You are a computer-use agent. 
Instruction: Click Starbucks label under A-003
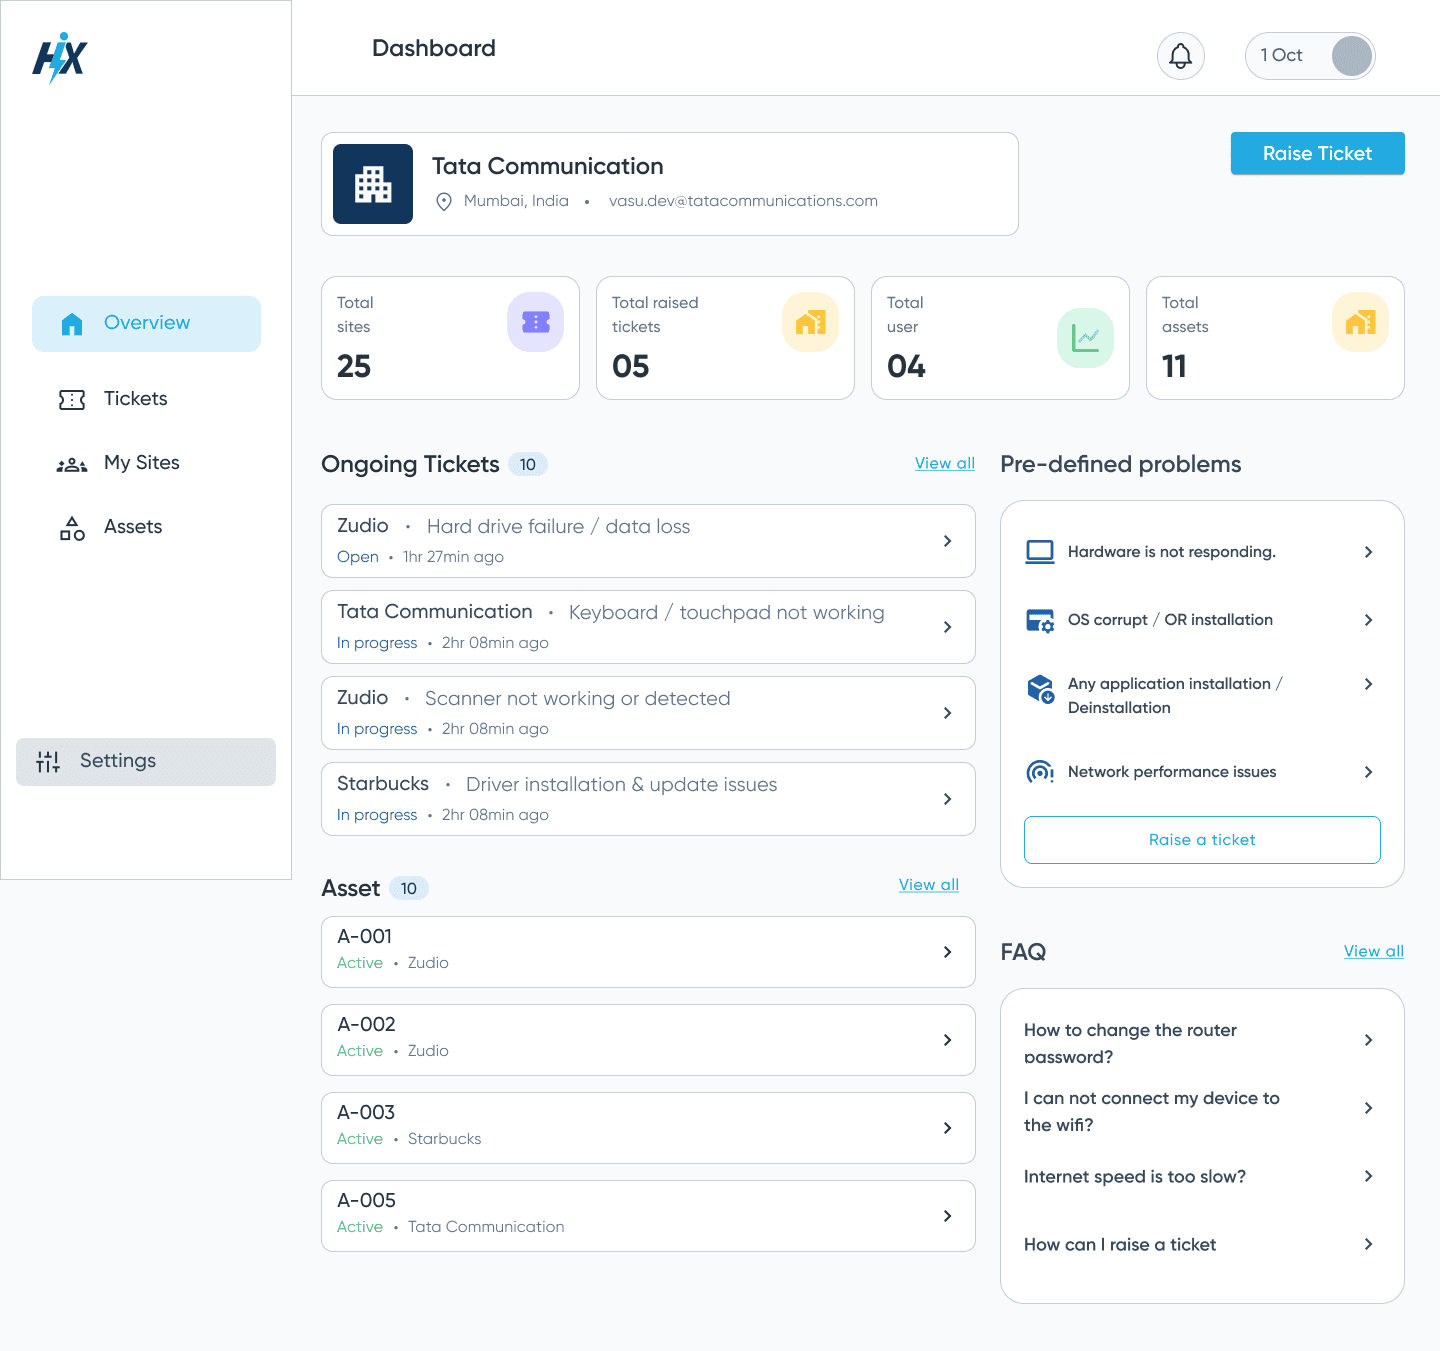pyautogui.click(x=444, y=1139)
